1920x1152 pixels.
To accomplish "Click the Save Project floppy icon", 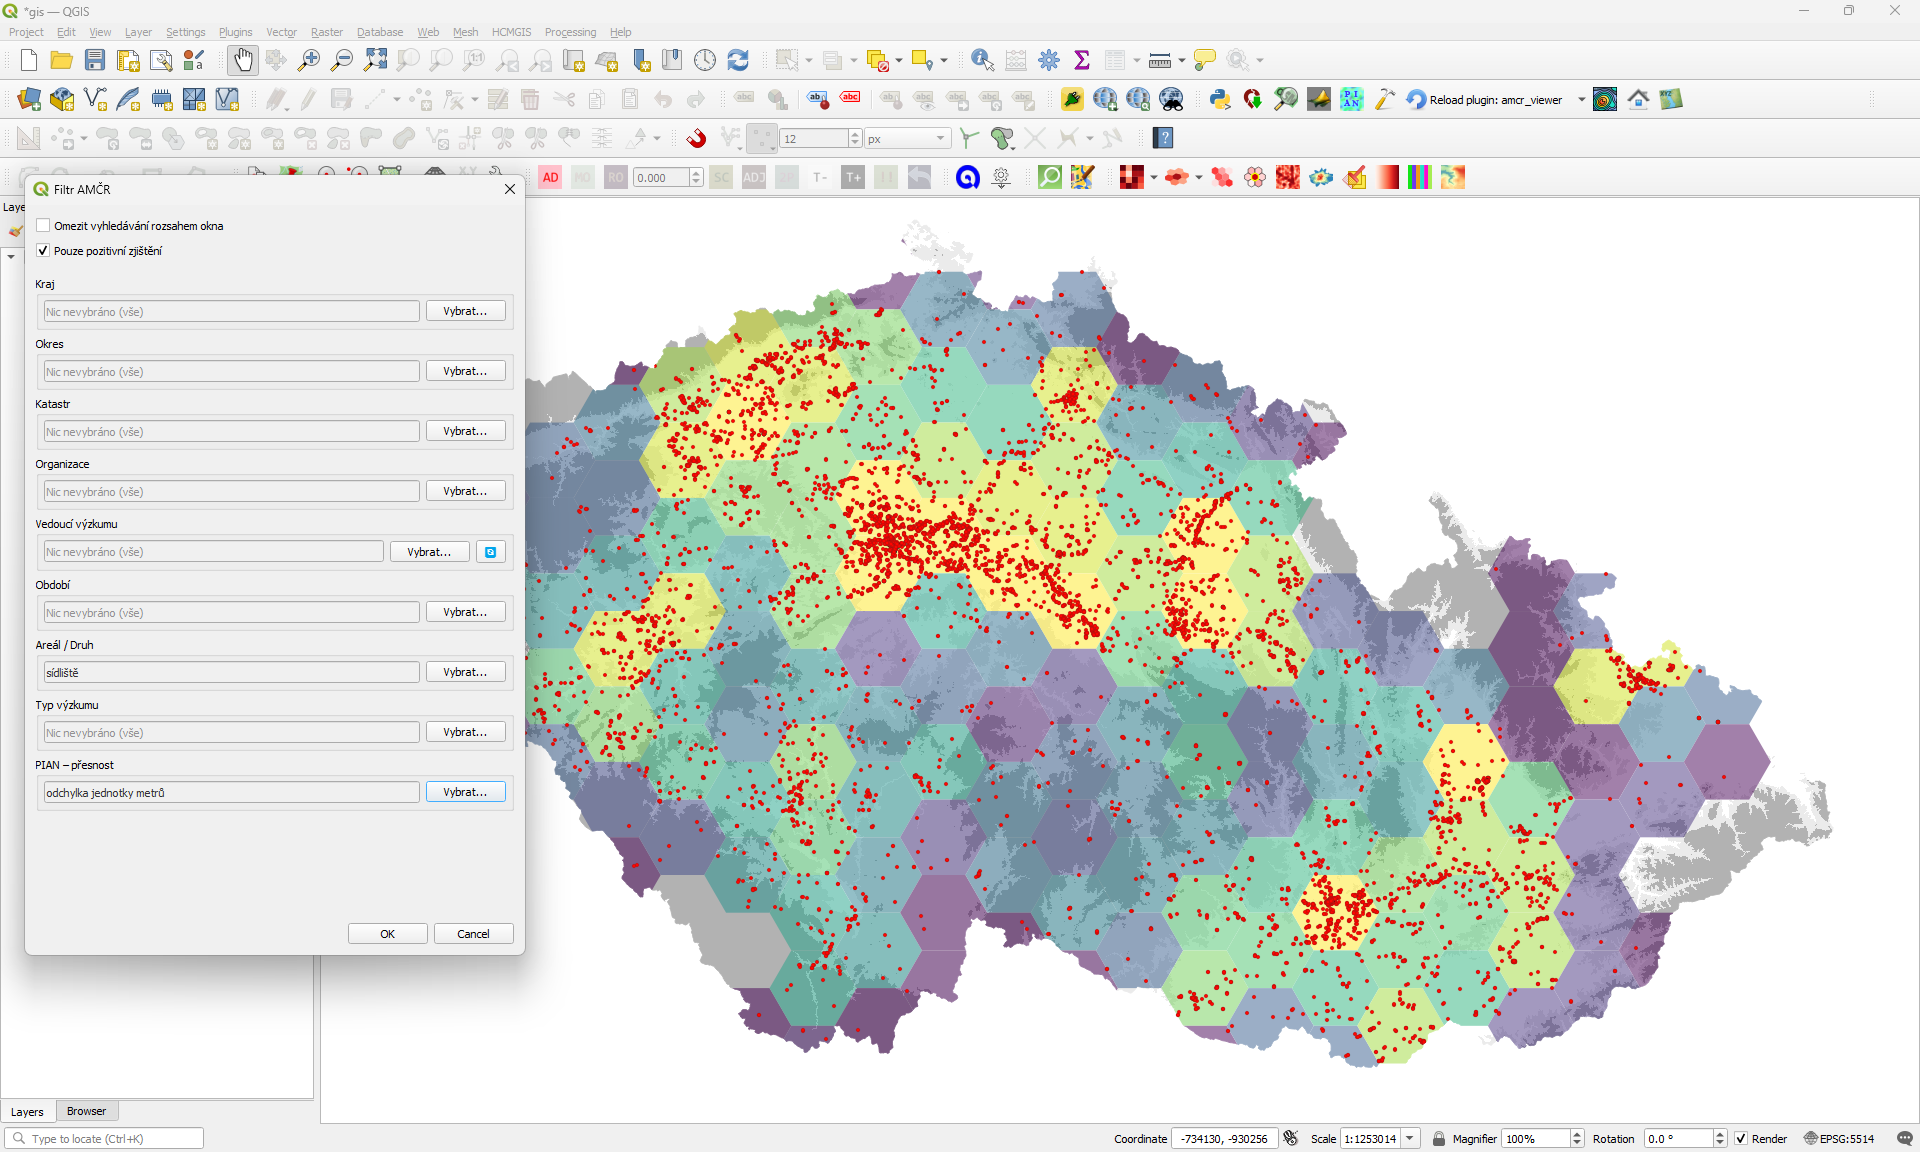I will pos(95,60).
